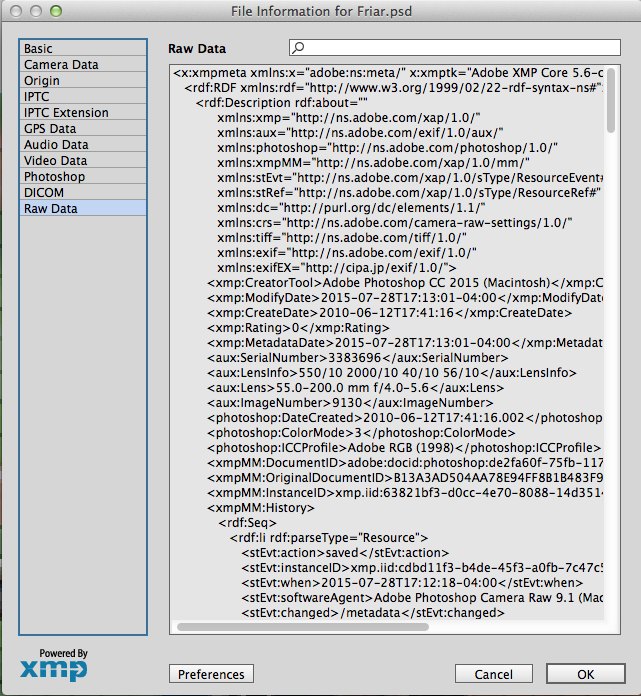The image size is (641, 696).
Task: Click the xmp:Rating line
Action: (x=298, y=328)
